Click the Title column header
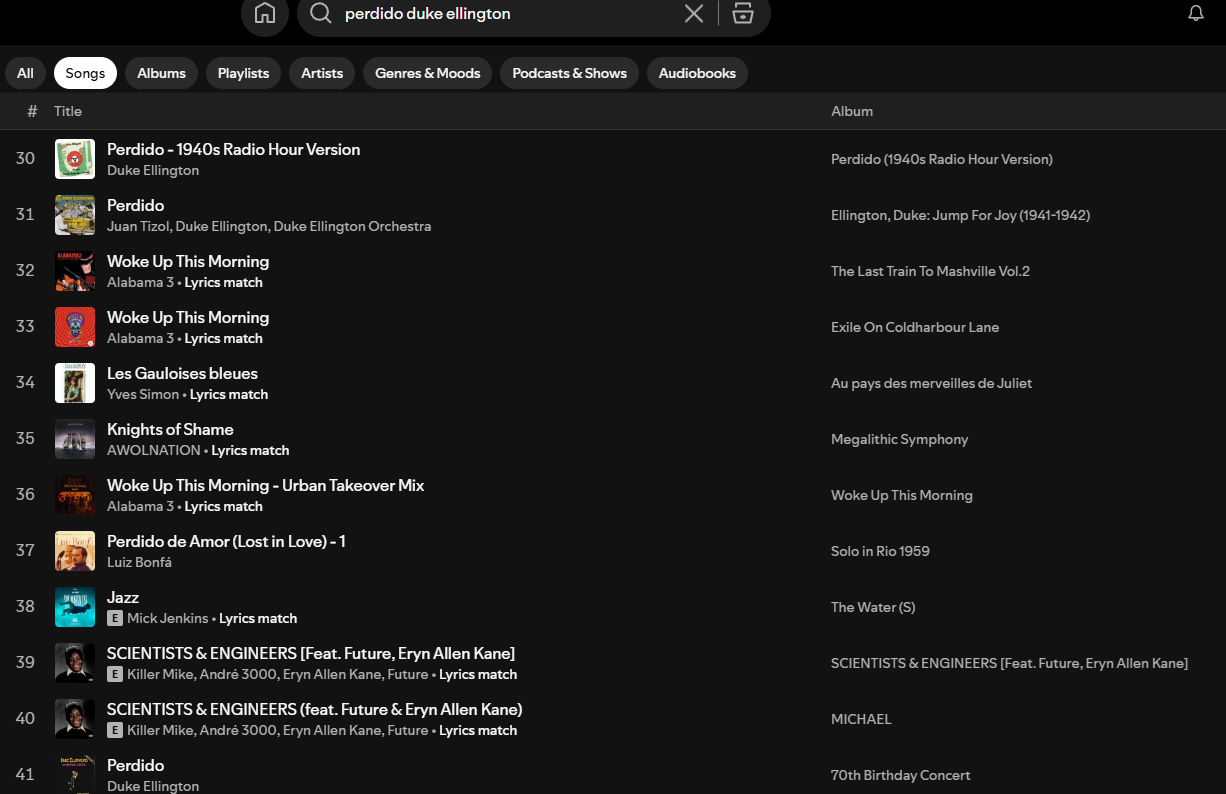1226x794 pixels. 68,111
